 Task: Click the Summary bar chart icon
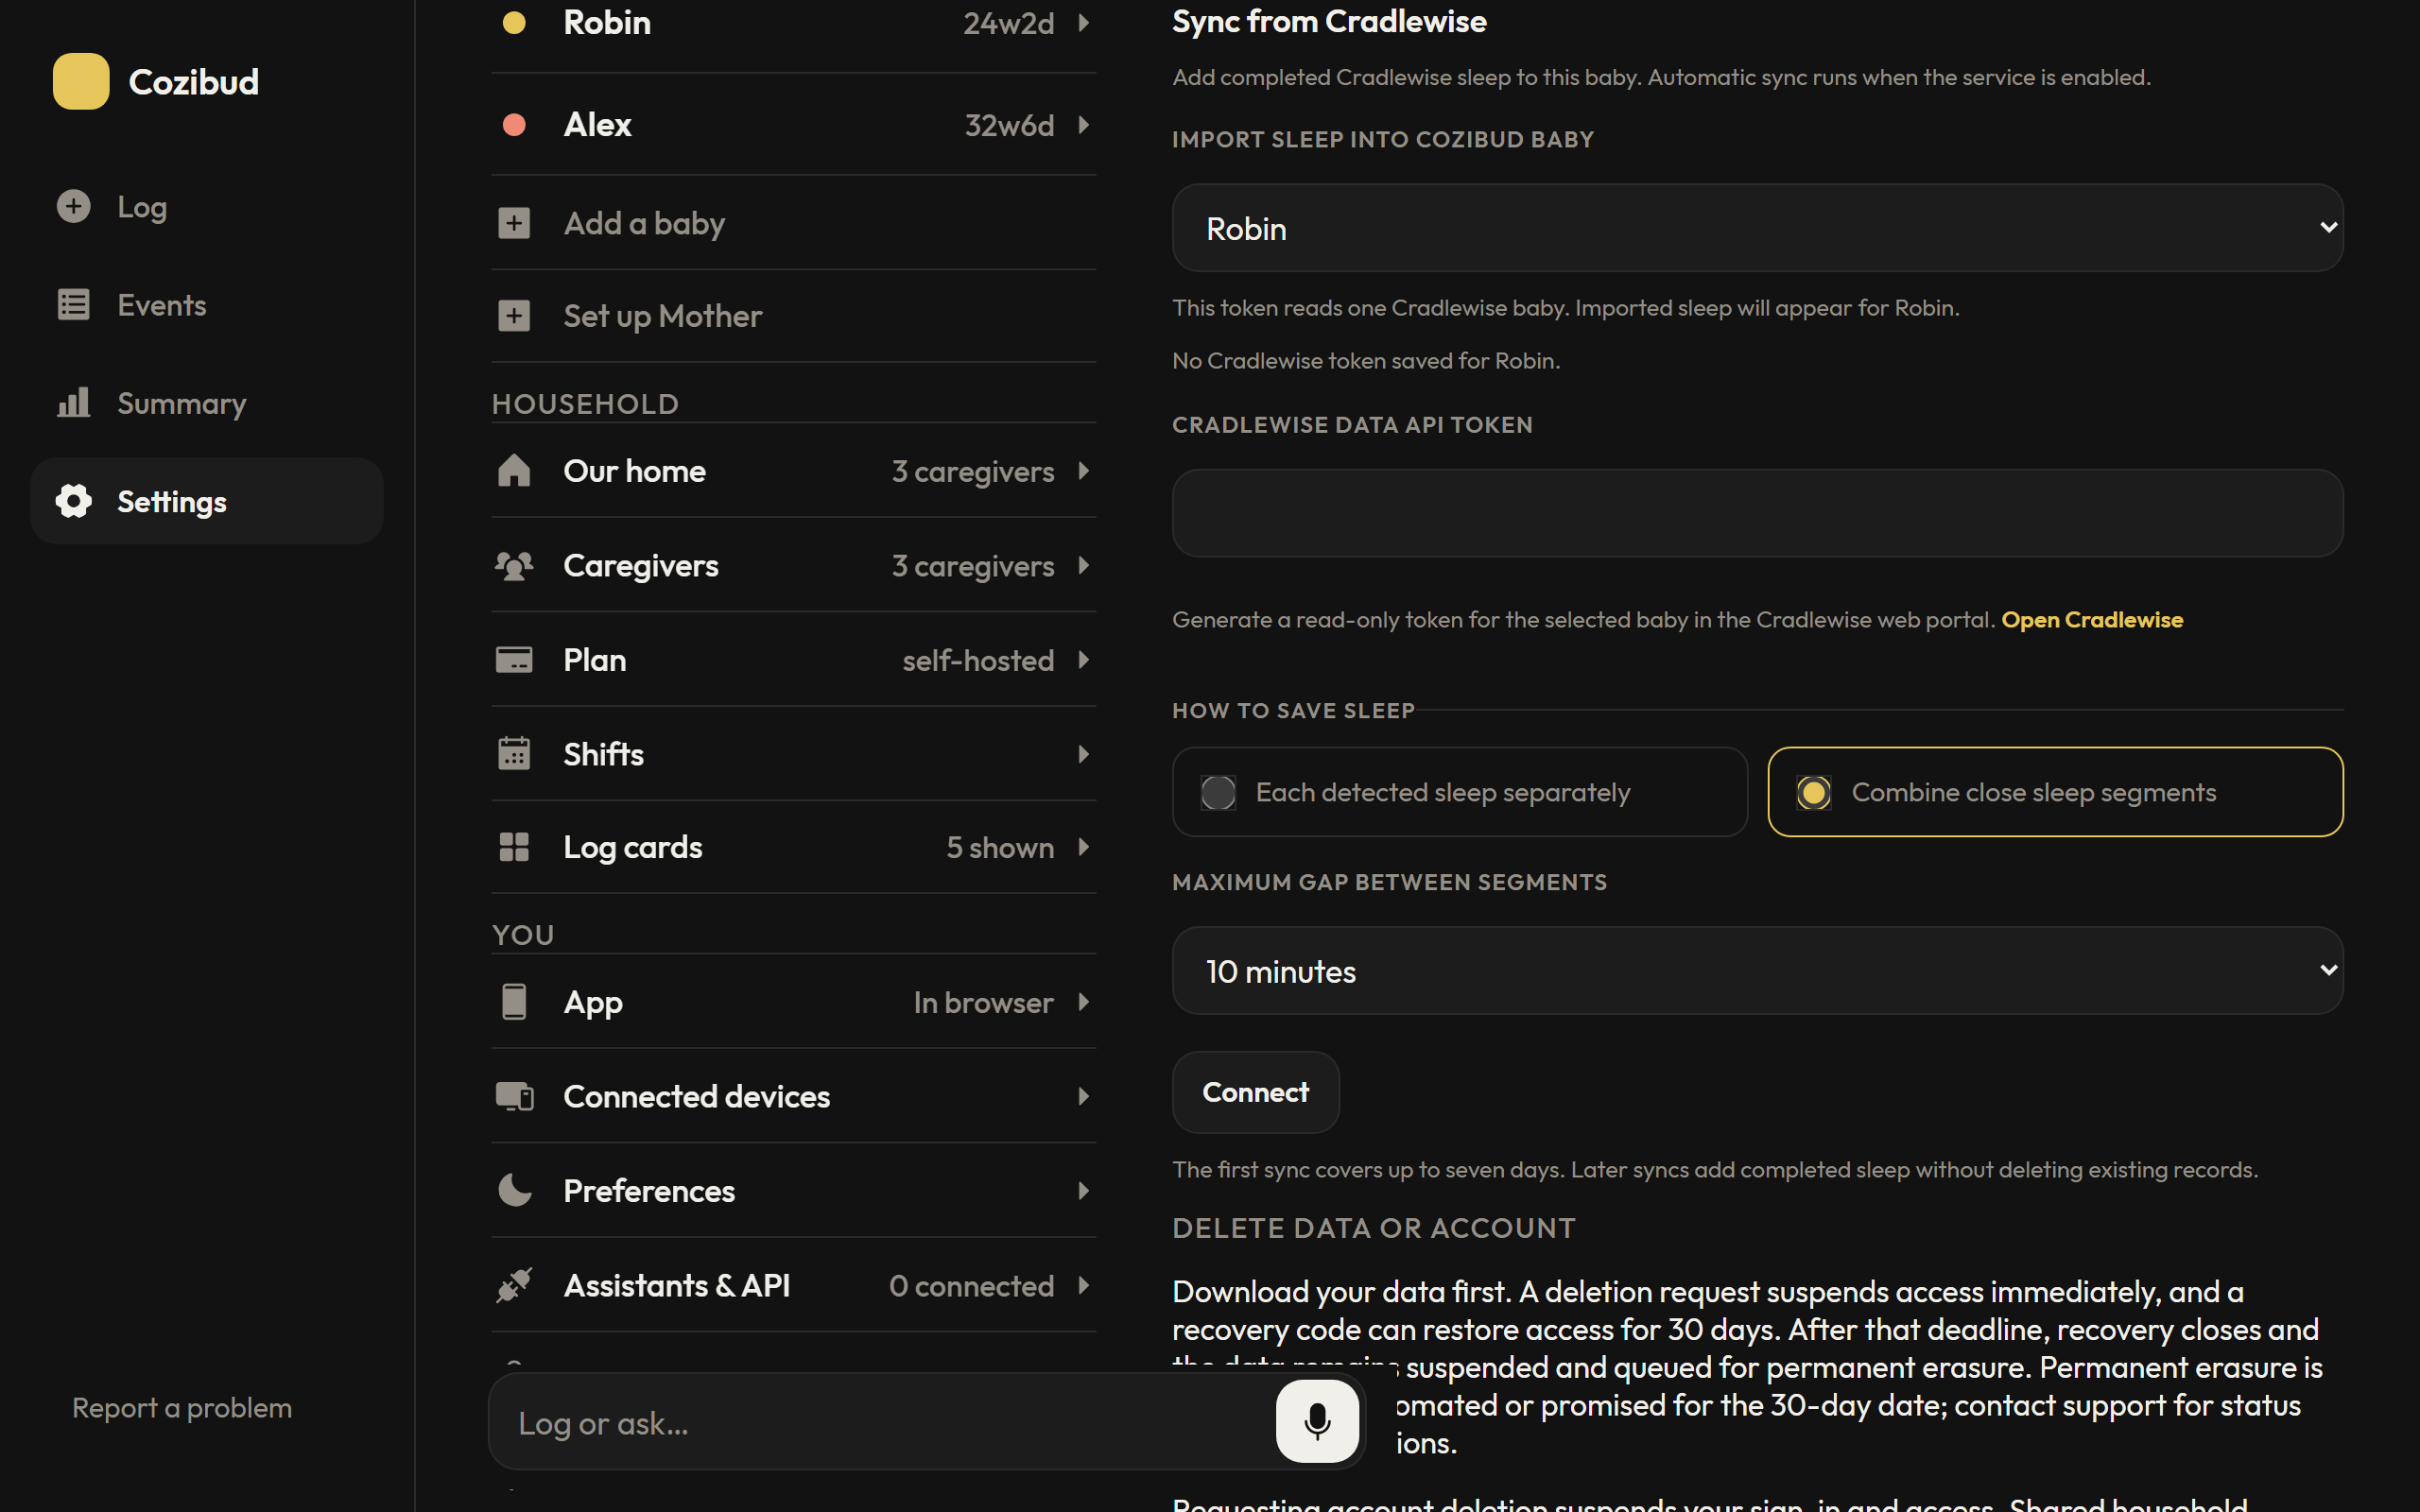click(74, 402)
